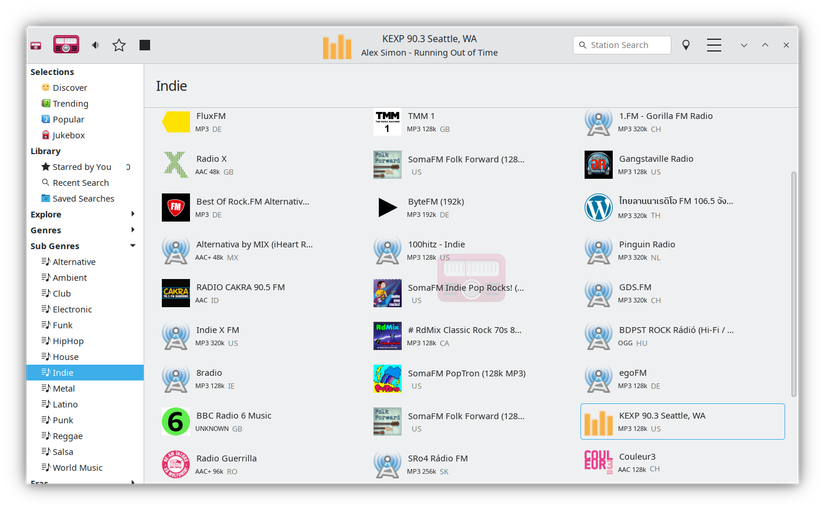Open the location pin menu

click(x=686, y=45)
